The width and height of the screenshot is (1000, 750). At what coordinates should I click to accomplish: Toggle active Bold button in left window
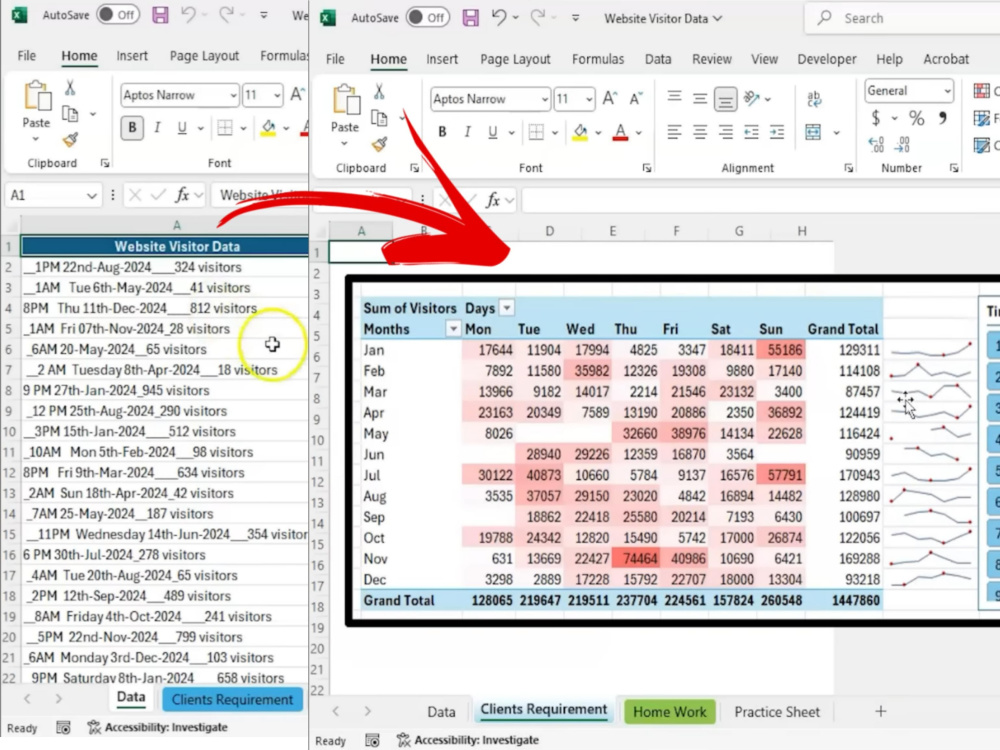coord(132,128)
